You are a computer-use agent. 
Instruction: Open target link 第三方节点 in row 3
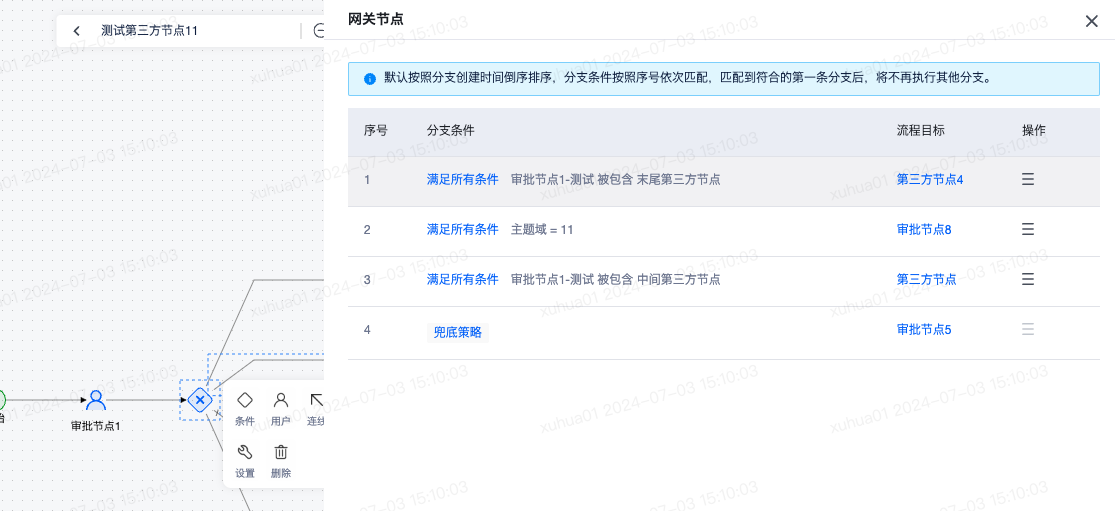[x=927, y=279]
